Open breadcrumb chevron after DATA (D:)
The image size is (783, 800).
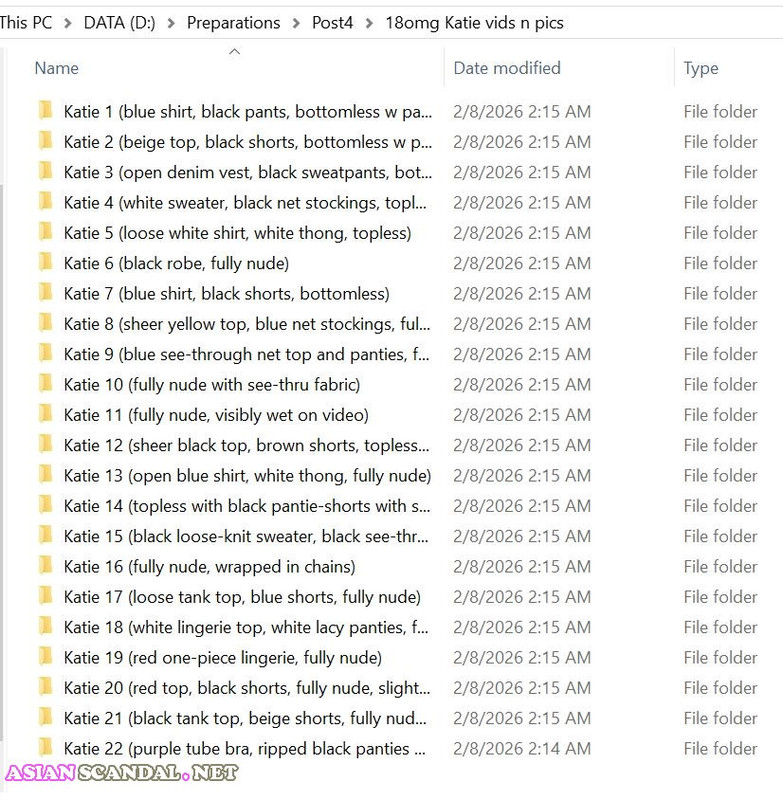171,23
